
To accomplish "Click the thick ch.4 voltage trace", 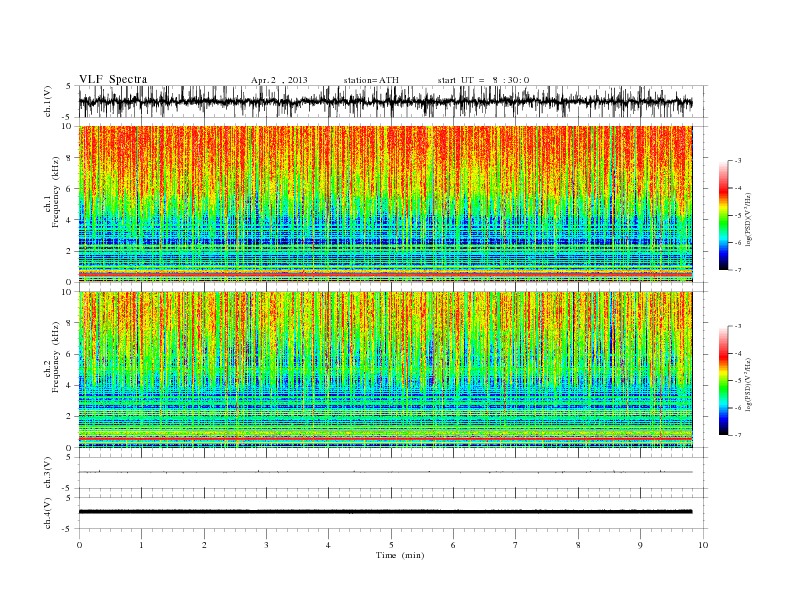I will tap(385, 512).
